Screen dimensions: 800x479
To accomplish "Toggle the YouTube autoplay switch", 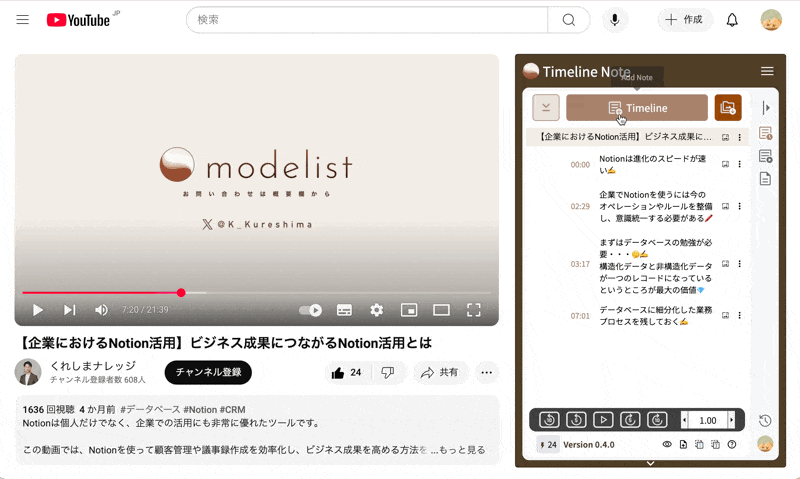I will click(310, 310).
